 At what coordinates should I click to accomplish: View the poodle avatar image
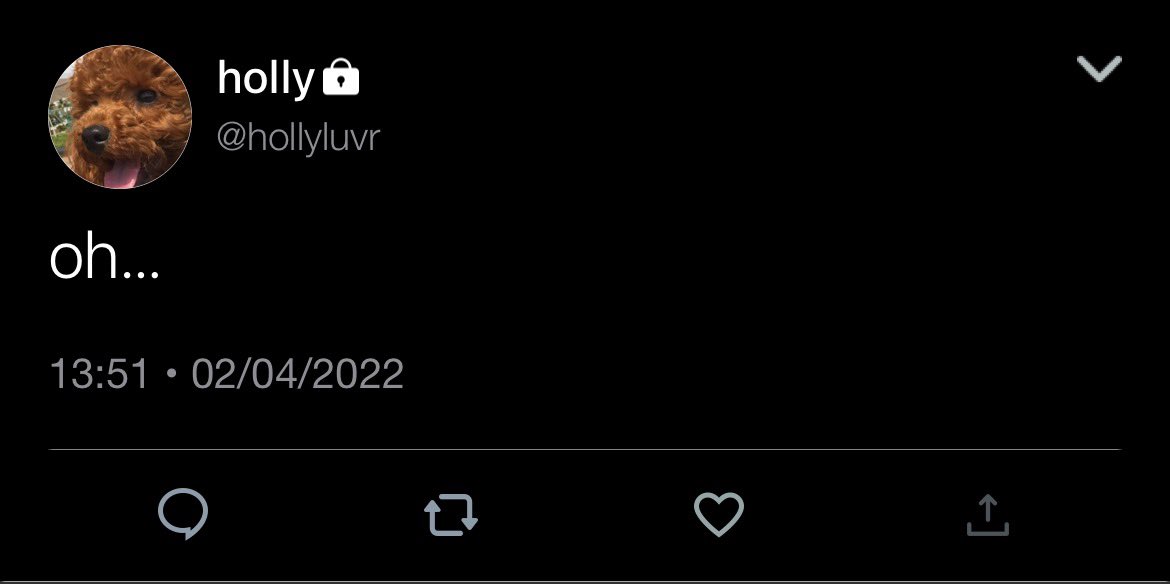point(120,116)
